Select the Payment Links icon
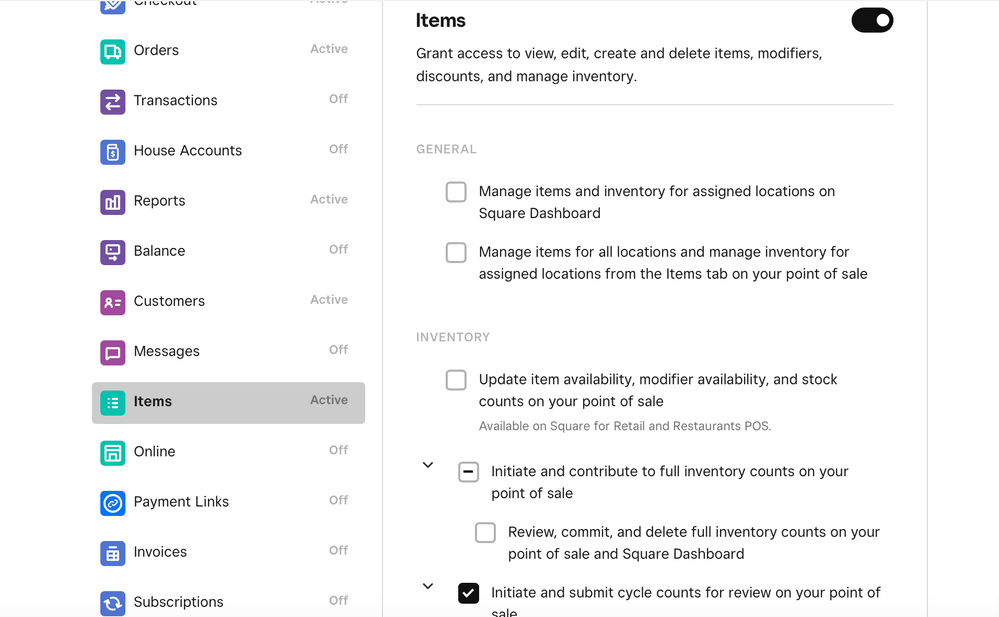The width and height of the screenshot is (999, 617). point(112,502)
